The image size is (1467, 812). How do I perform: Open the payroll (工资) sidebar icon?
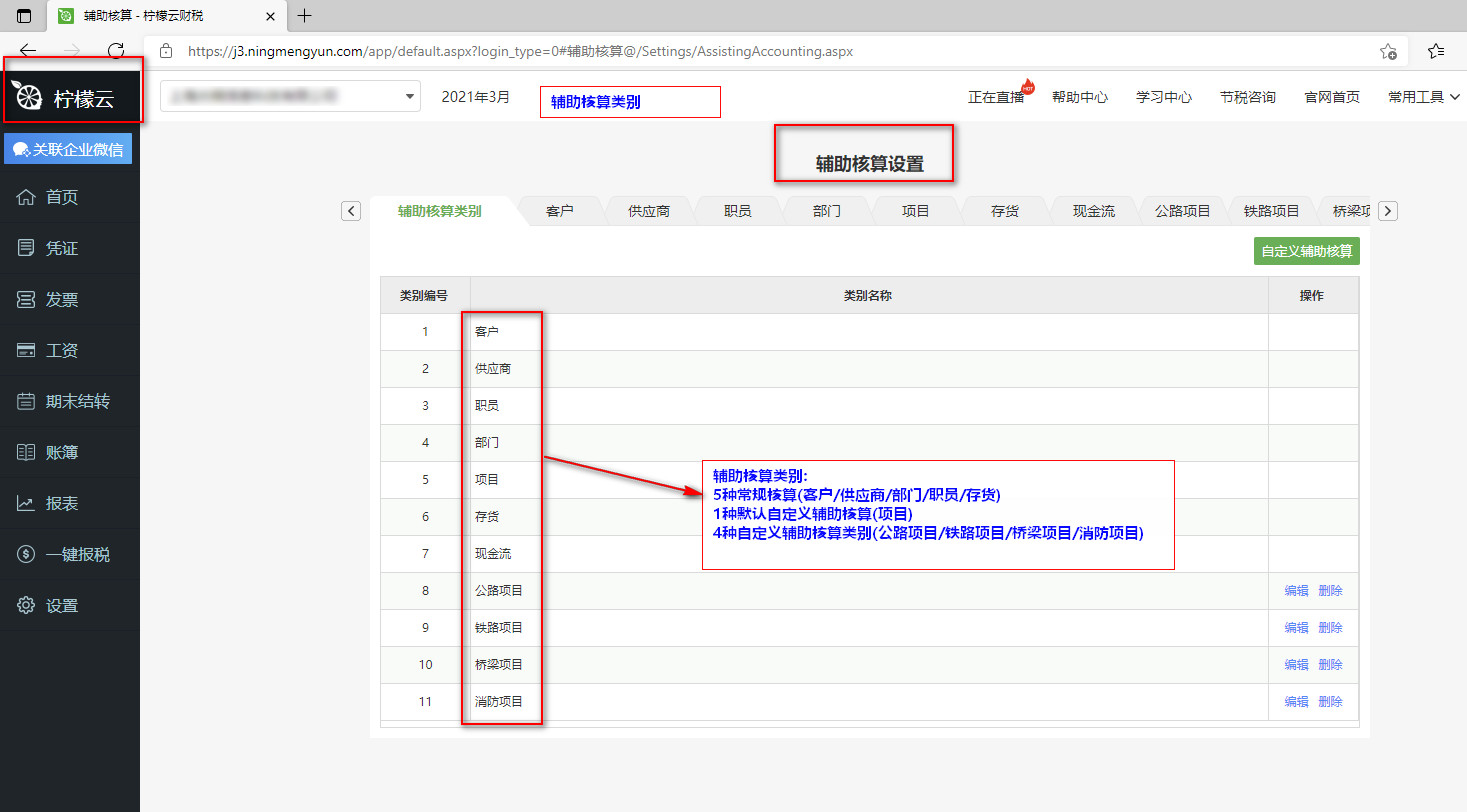tap(27, 350)
